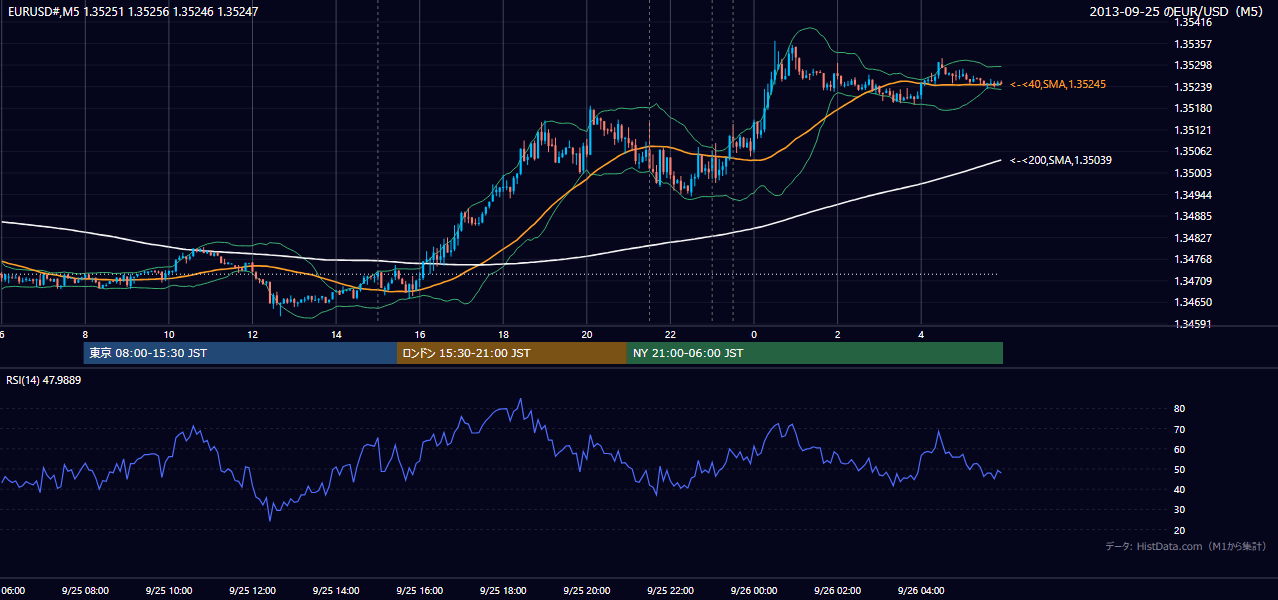Screen dimensions: 1278x600
Task: Click price axis value 1.35180
Action: click(1192, 108)
